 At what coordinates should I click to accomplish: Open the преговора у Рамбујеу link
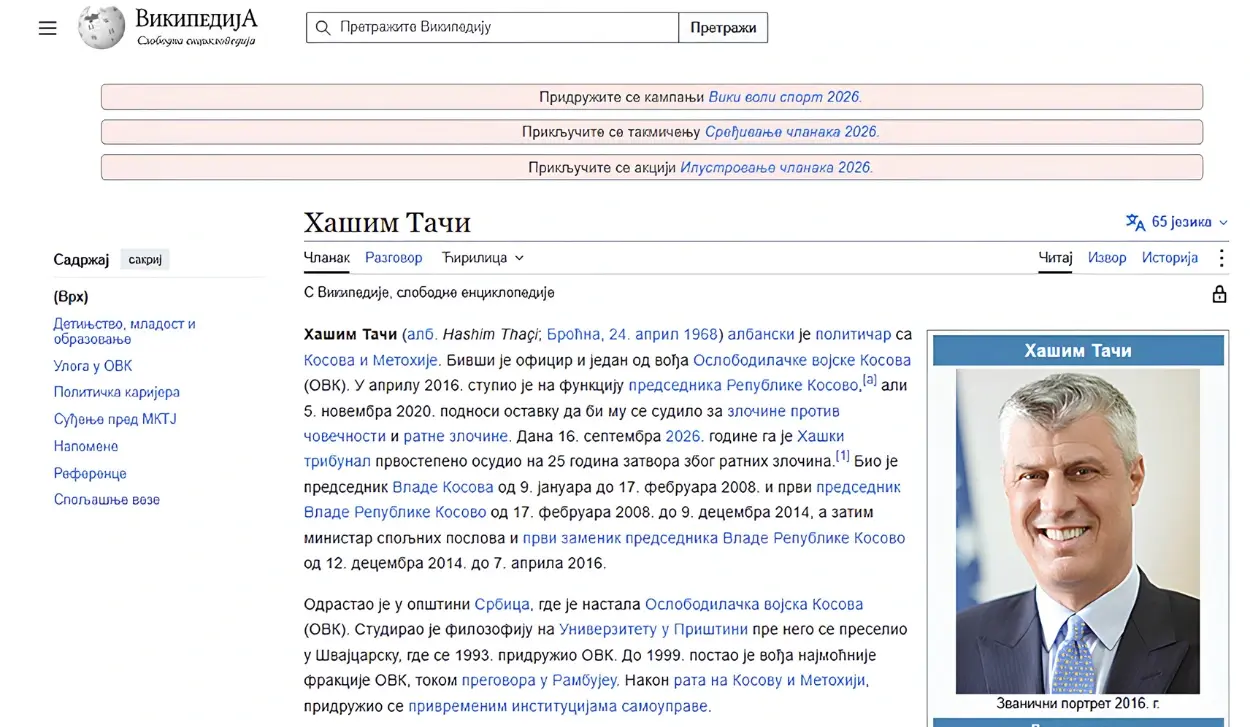pyautogui.click(x=541, y=681)
